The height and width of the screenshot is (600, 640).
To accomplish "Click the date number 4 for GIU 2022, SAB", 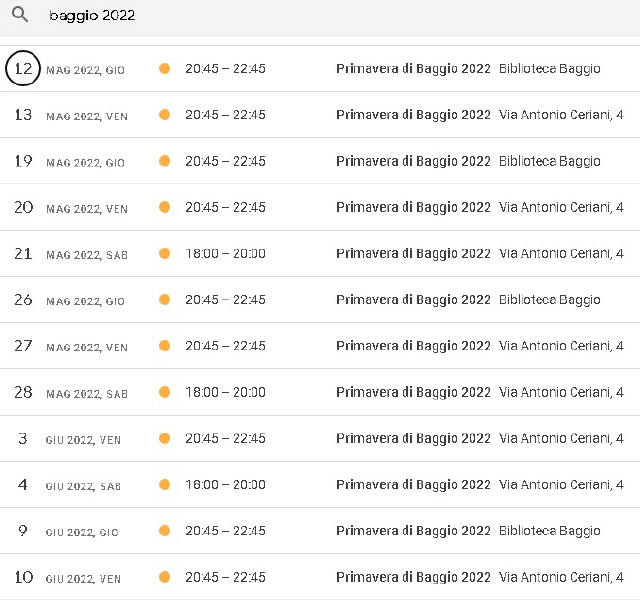I will [23, 484].
